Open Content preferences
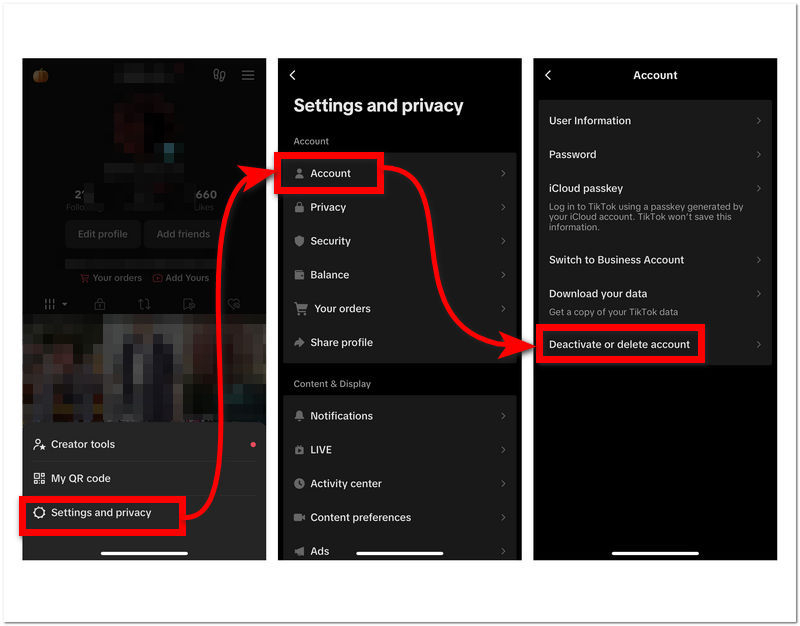 pos(399,517)
